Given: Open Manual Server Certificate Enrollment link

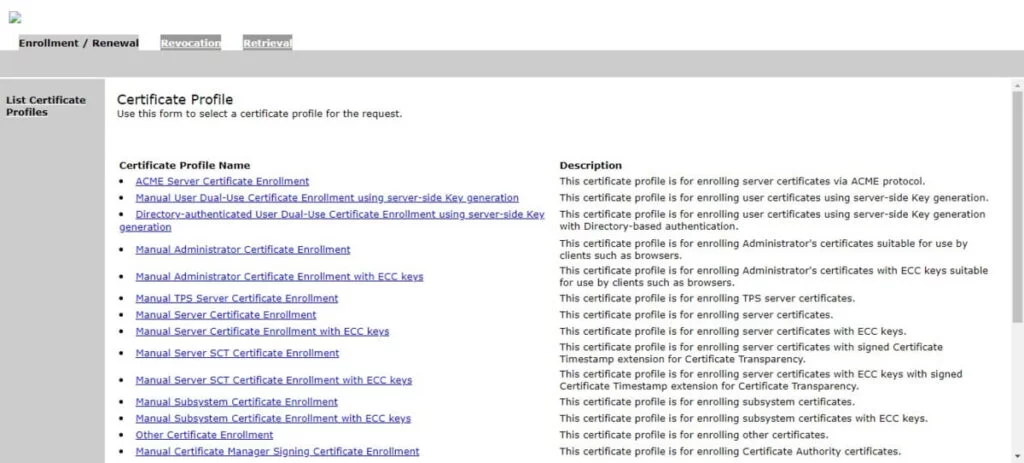Looking at the screenshot, I should 226,315.
